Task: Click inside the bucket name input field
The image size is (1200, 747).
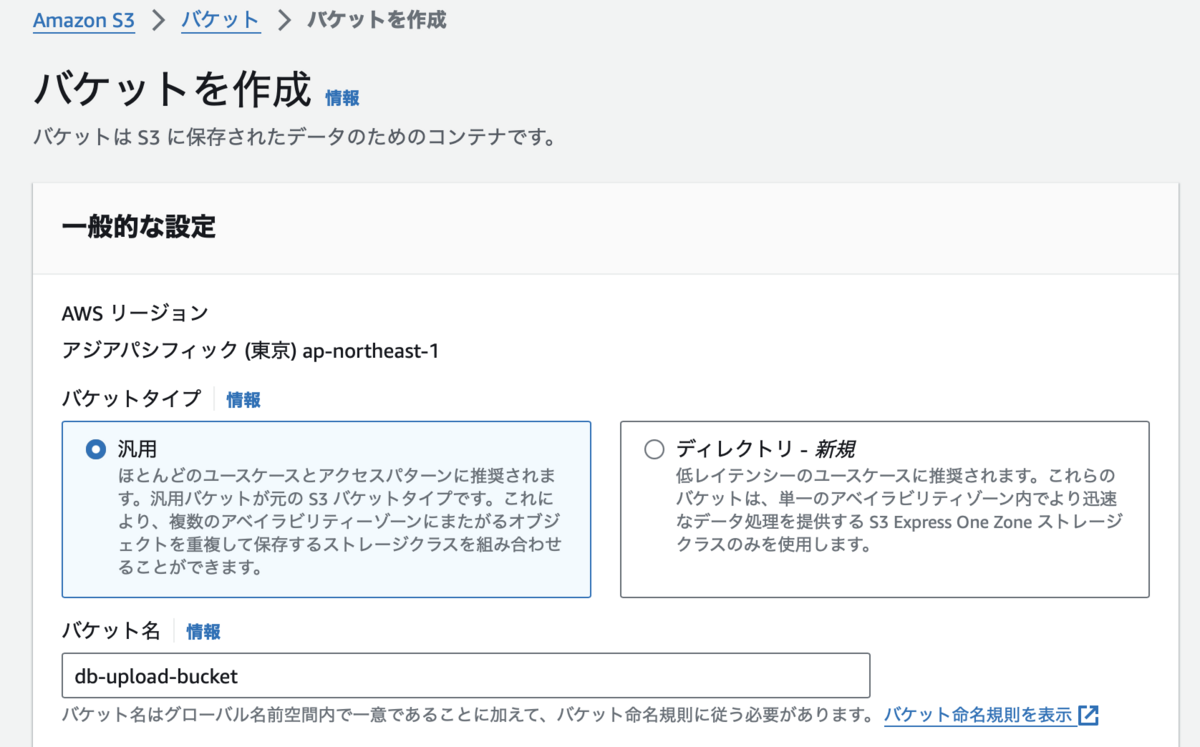Action: (x=465, y=675)
